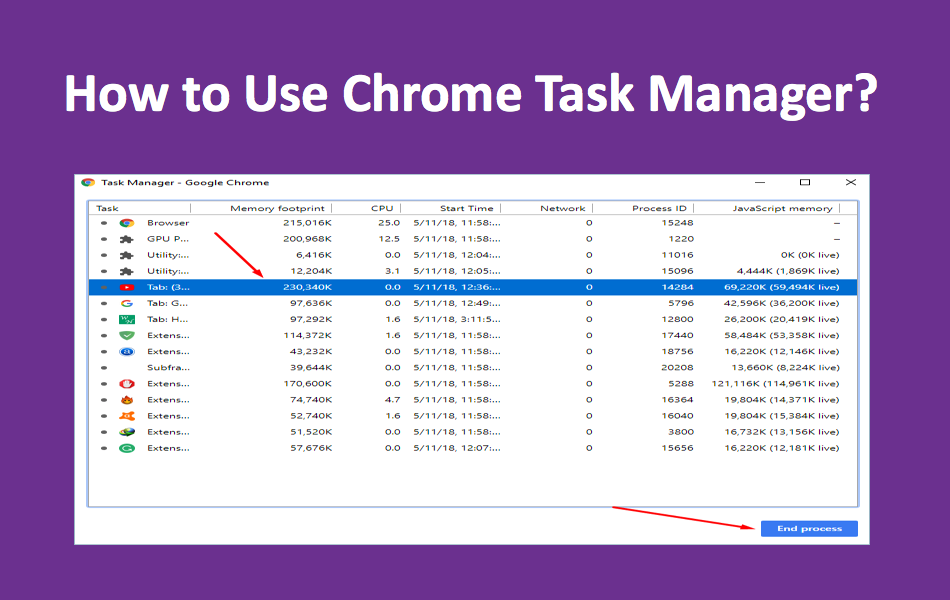Click the 26,200K (20,419K live) value
The image size is (950, 600).
click(782, 319)
